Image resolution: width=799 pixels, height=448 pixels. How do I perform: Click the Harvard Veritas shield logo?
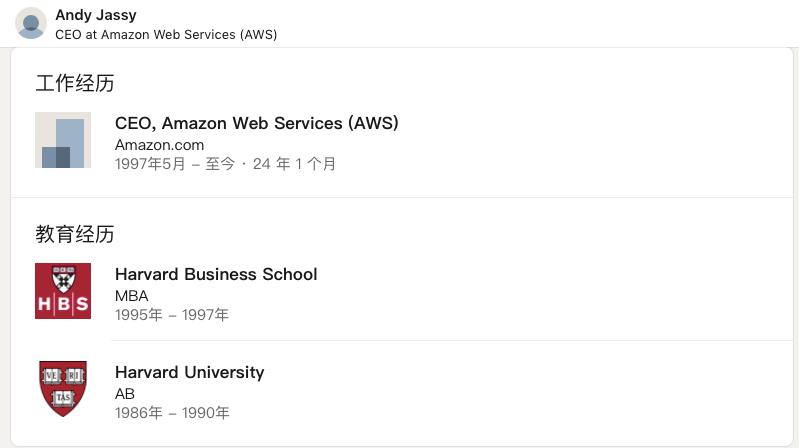(x=63, y=389)
